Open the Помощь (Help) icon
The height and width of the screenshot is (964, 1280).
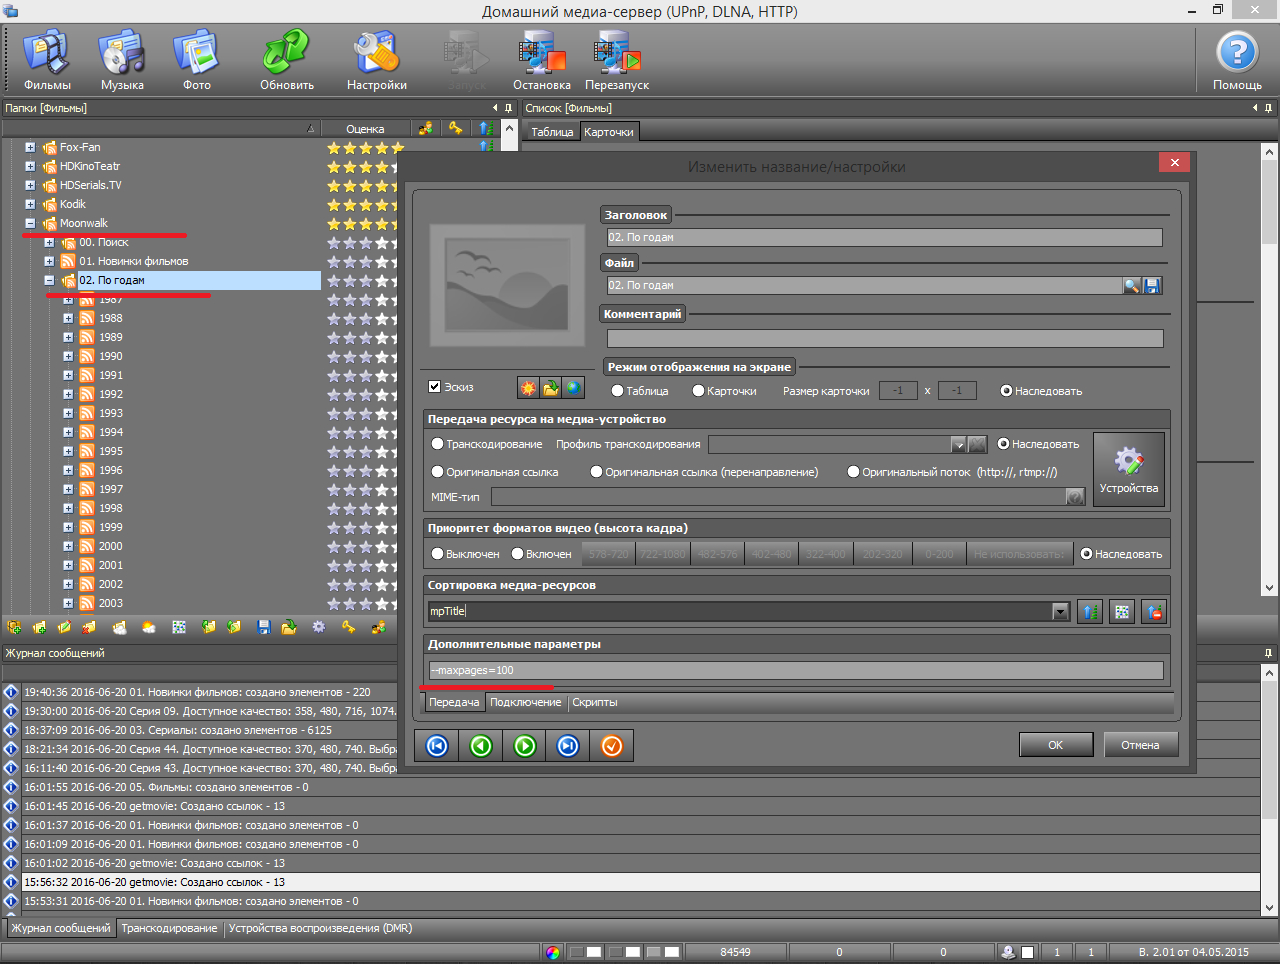(x=1237, y=60)
